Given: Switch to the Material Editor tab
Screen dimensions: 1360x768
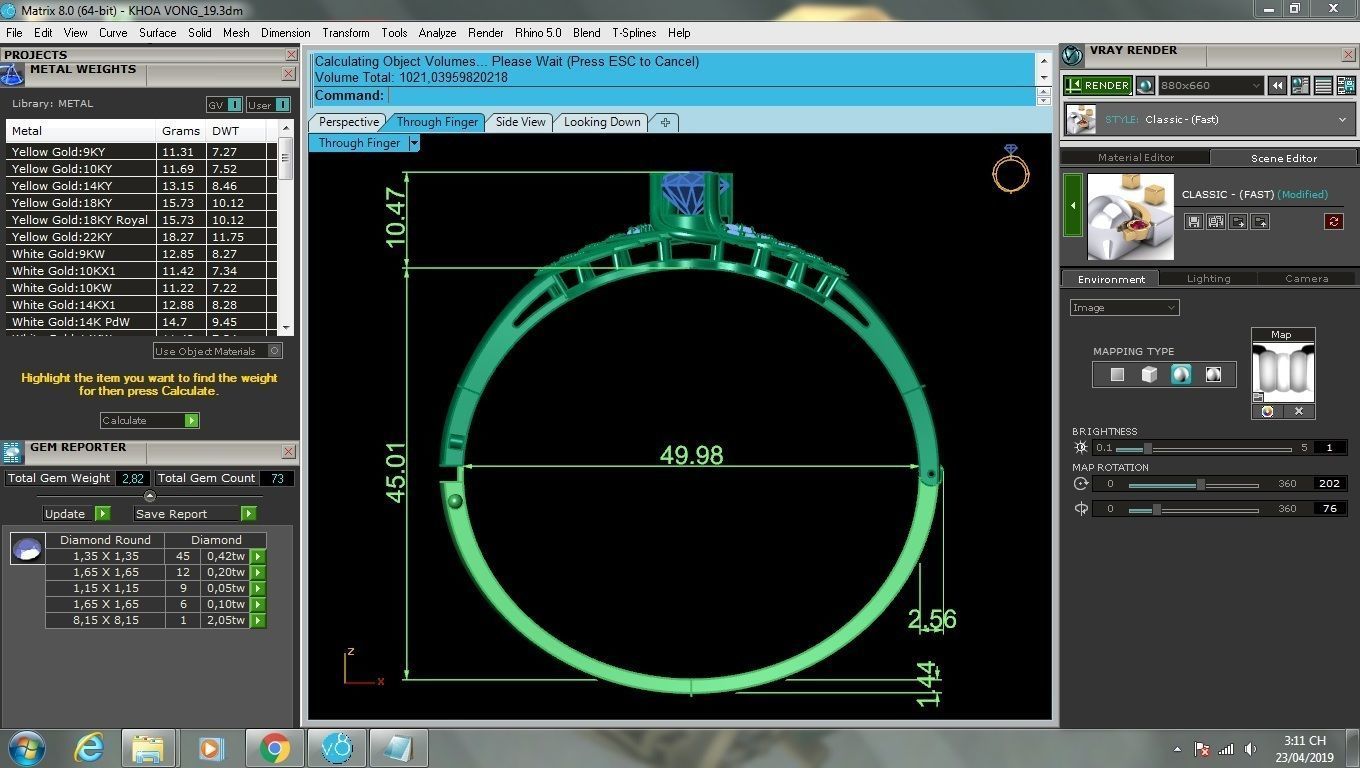Looking at the screenshot, I should (x=1135, y=158).
